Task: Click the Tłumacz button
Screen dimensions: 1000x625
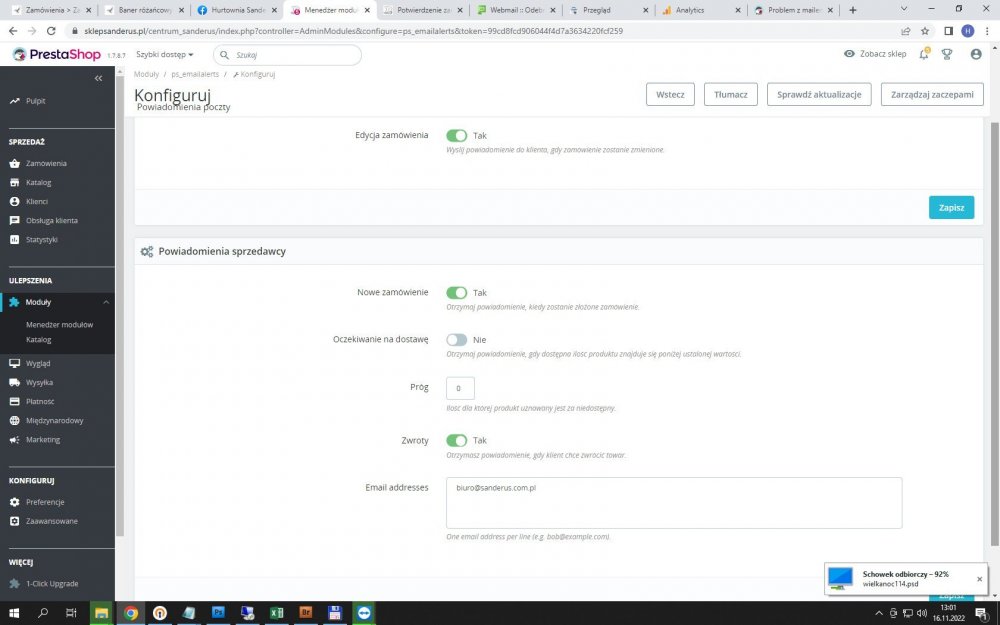Action: [731, 94]
